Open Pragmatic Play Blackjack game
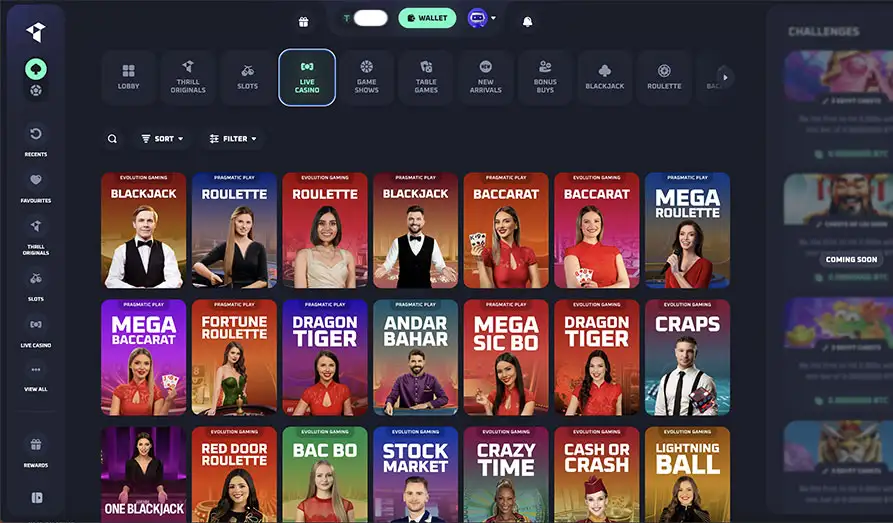The image size is (893, 523). click(415, 230)
